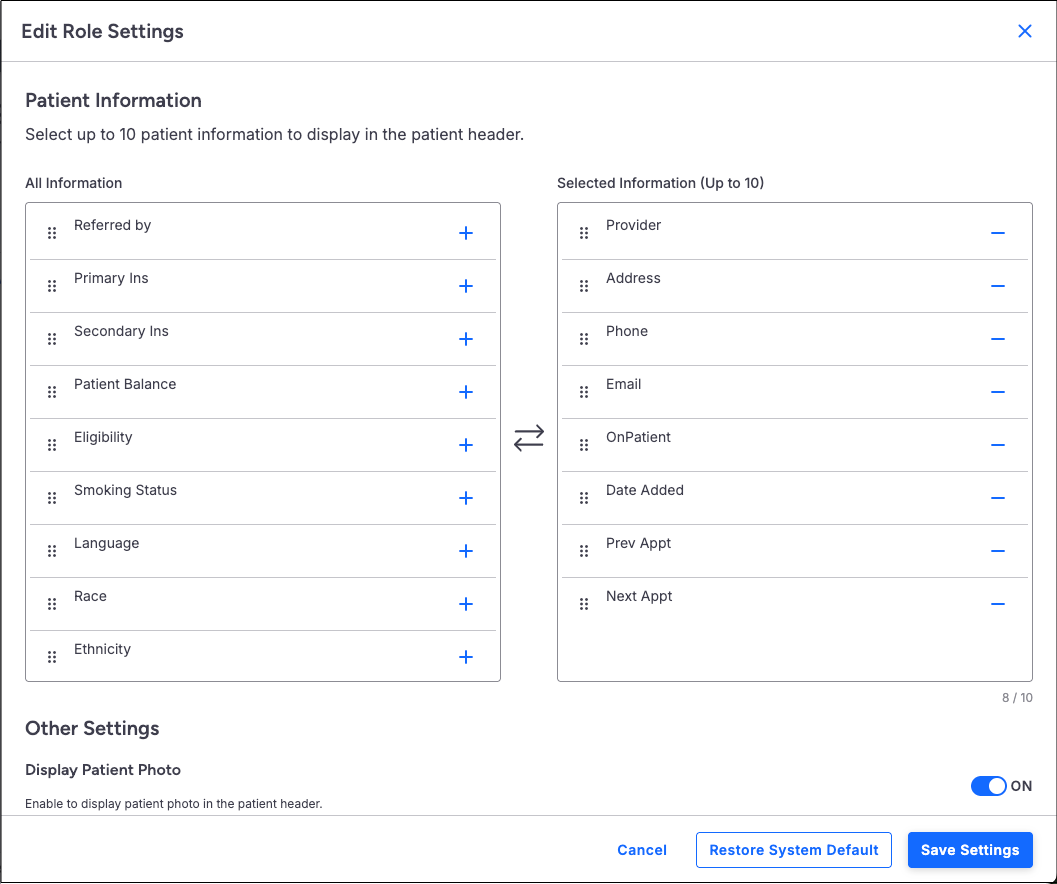Screen dimensions: 1057x884
Task: Remove OnPatient using minus icon
Action: tap(997, 445)
